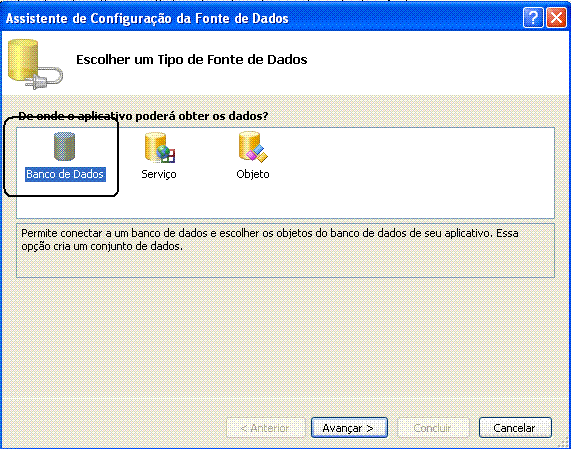
Task: Go forward with Avançar button
Action: (349, 428)
